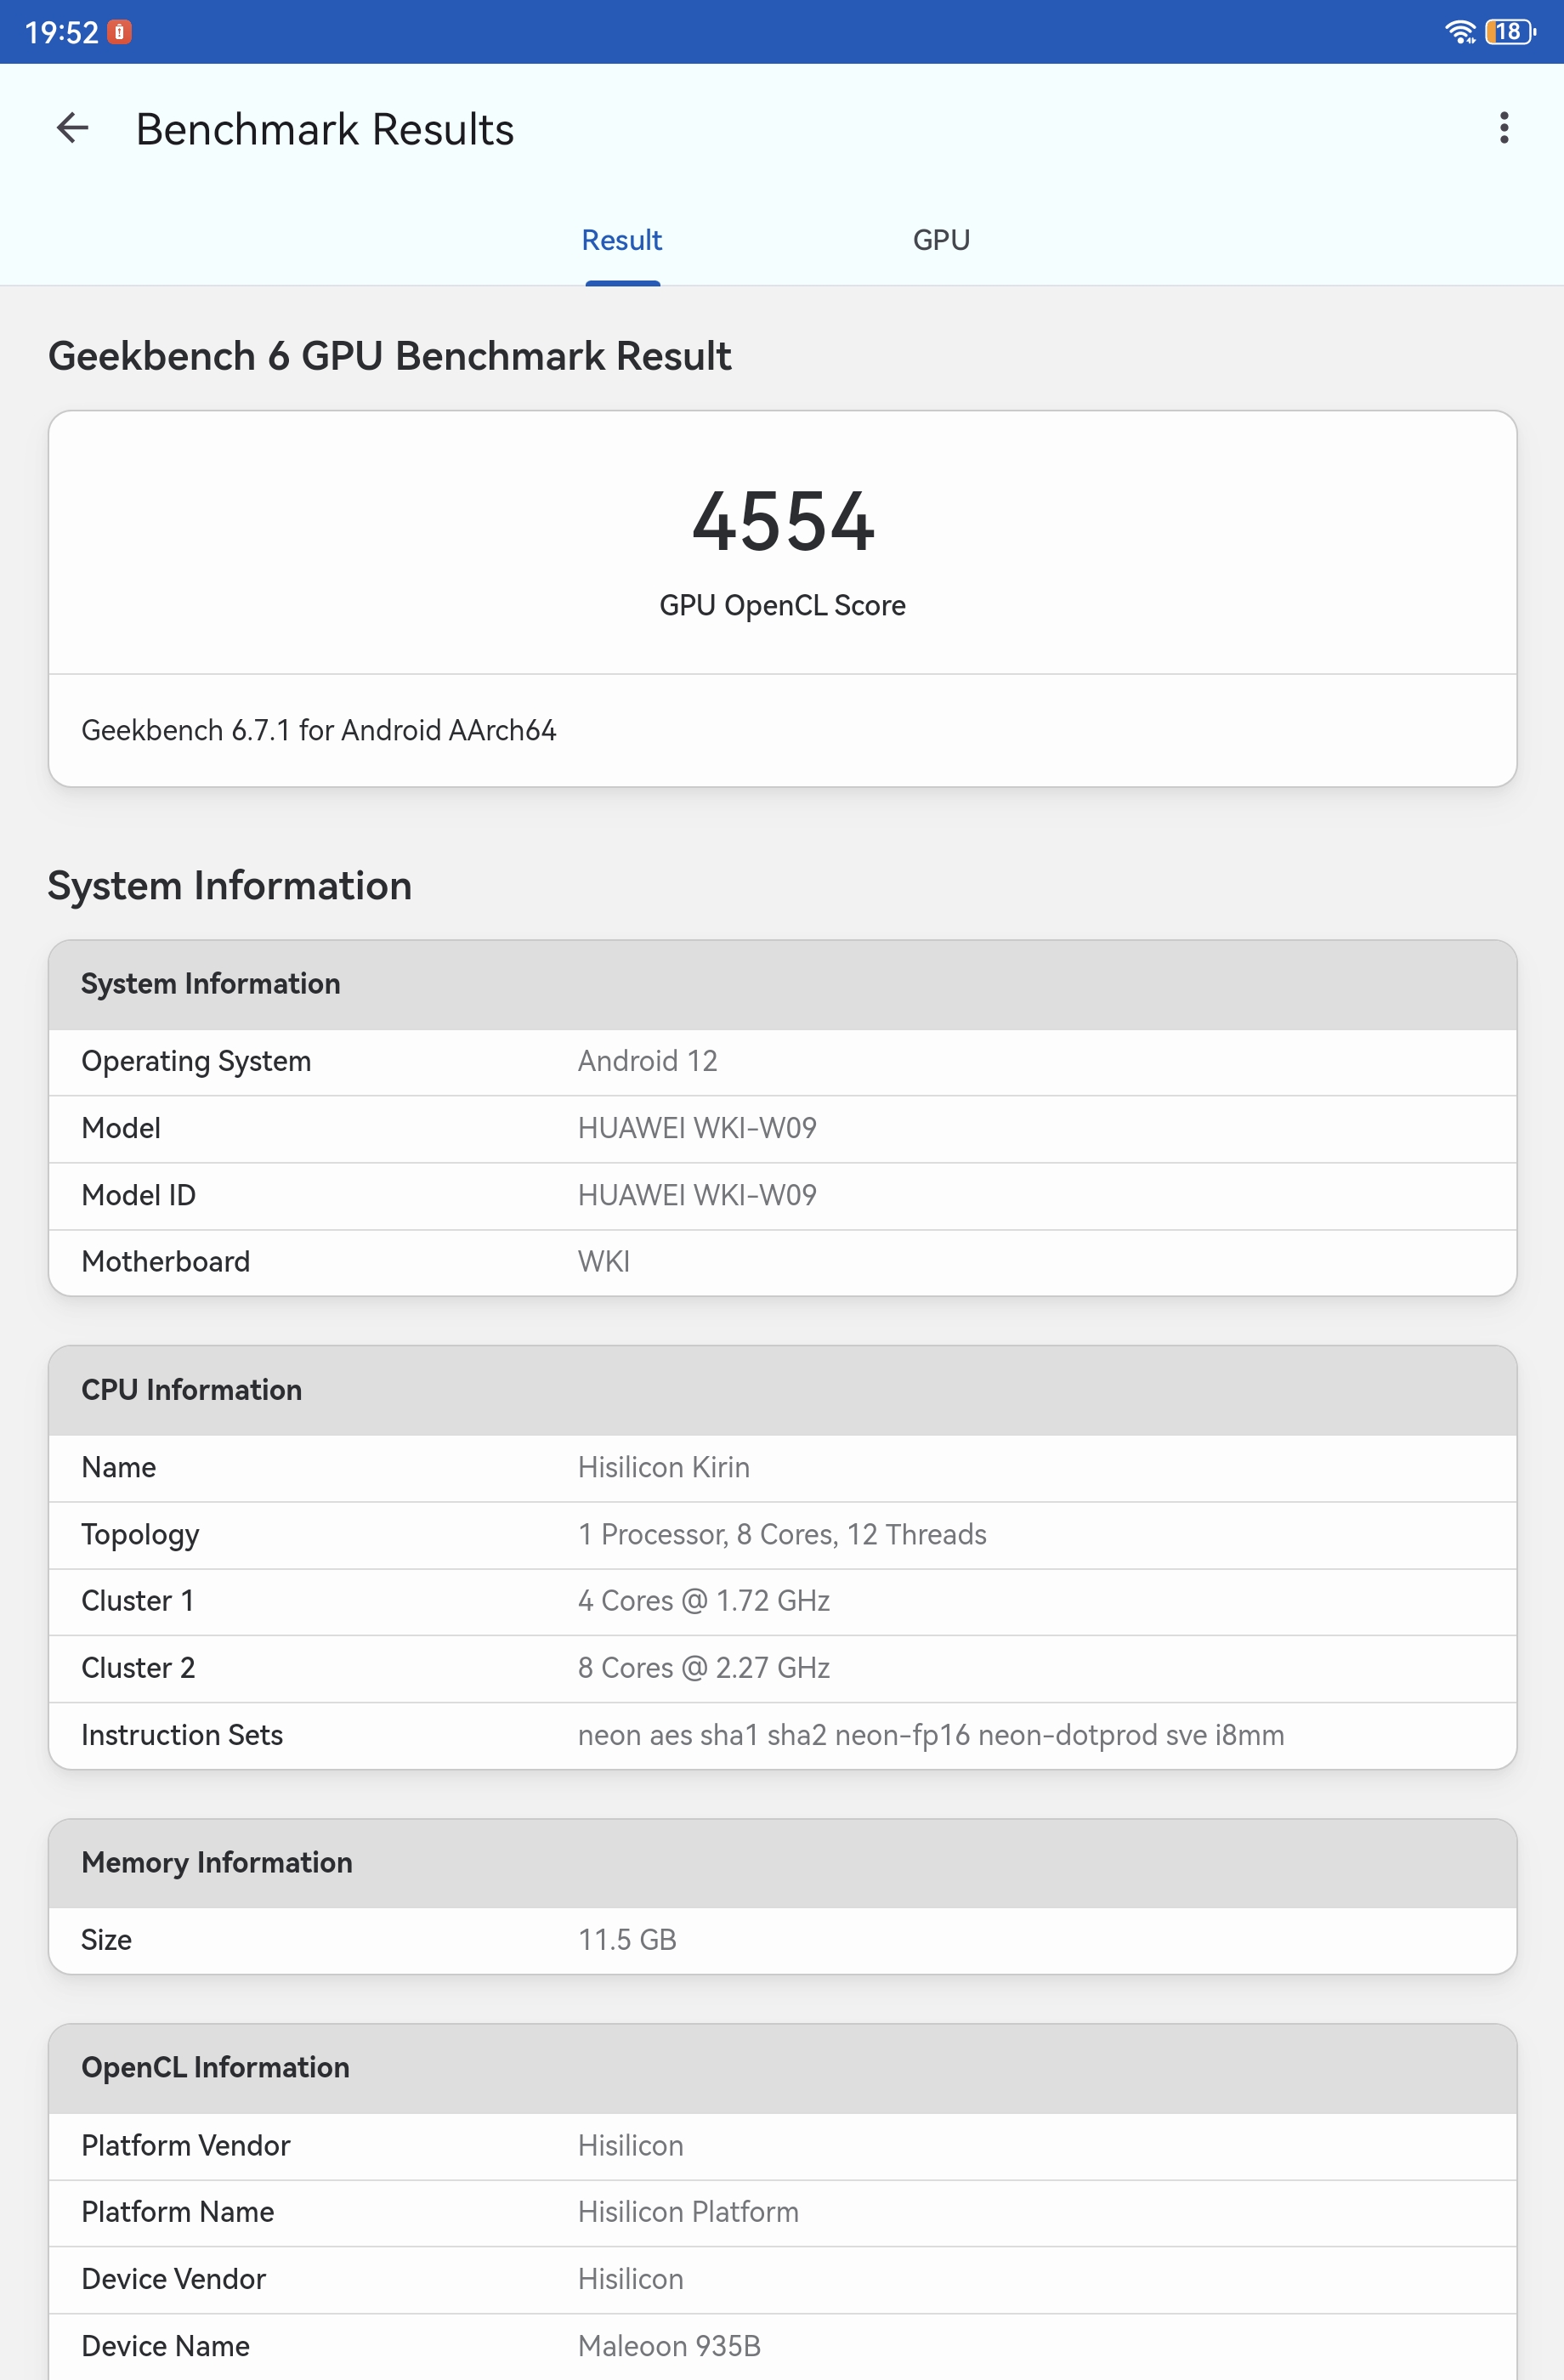Image resolution: width=1564 pixels, height=2380 pixels.
Task: Tap the red battery-saver notification icon
Action: (x=119, y=32)
